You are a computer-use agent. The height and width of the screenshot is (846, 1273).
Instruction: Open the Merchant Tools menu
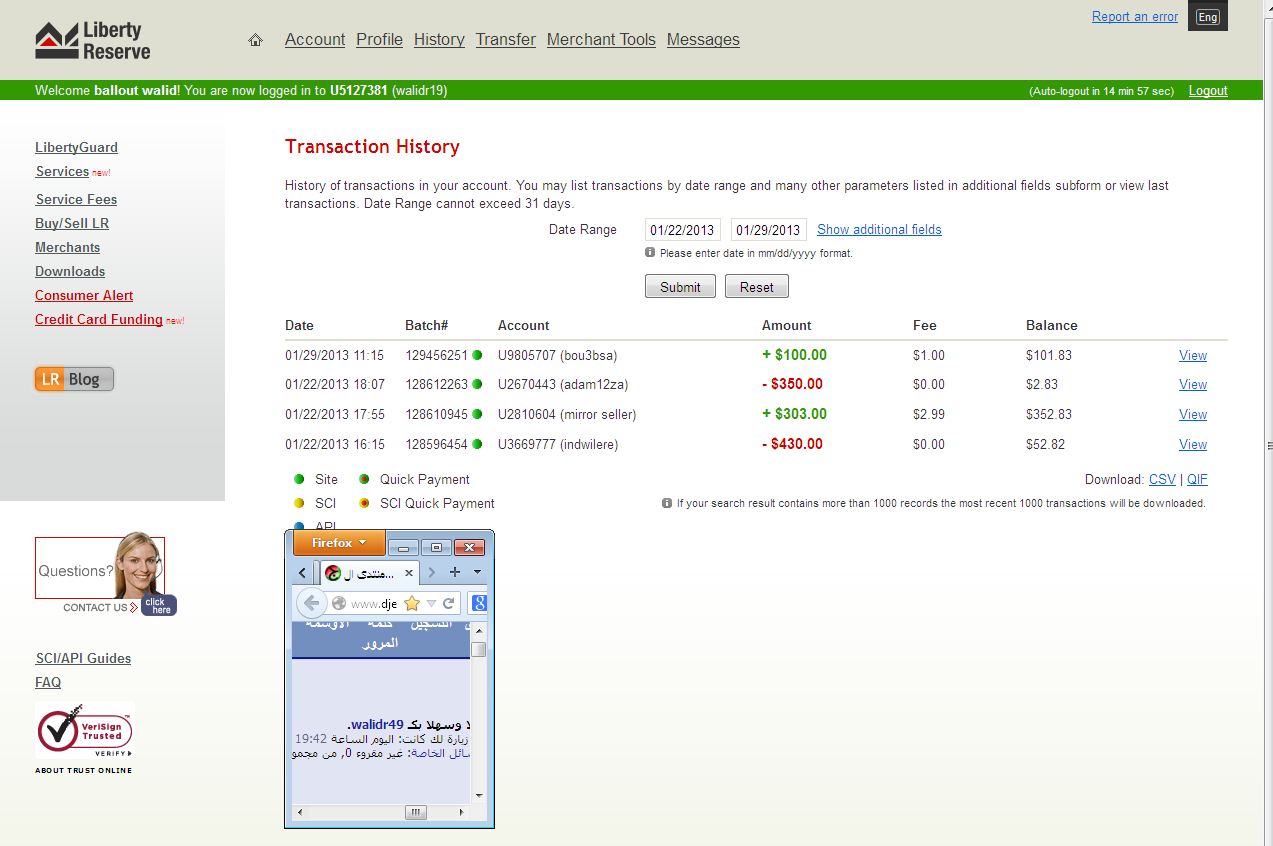[601, 40]
